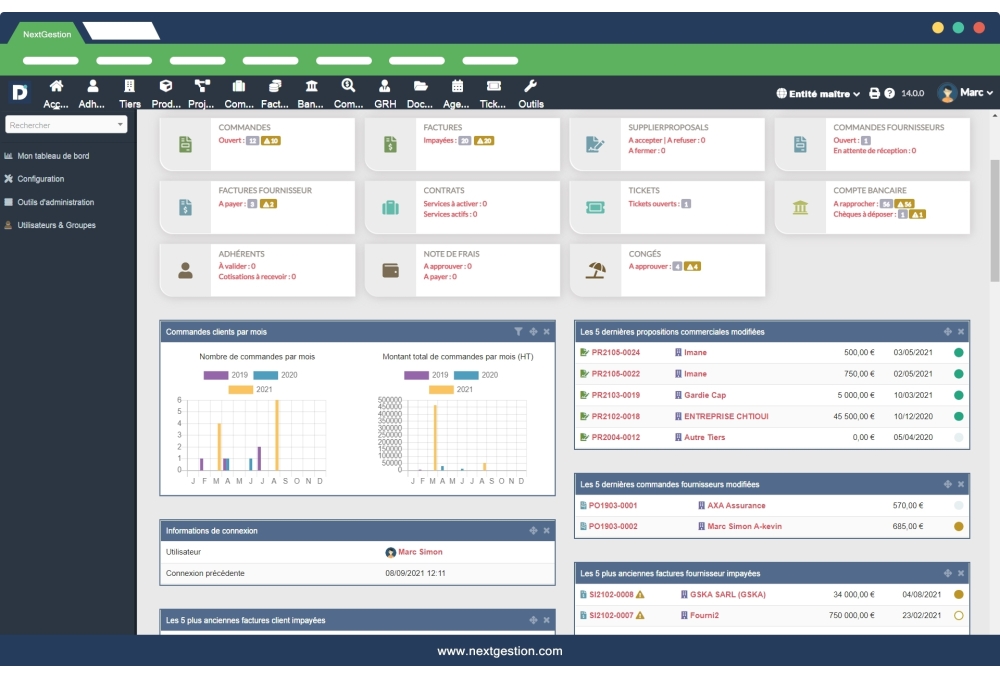The image size is (1000, 679).
Task: Open the help question mark icon
Action: coord(889,93)
